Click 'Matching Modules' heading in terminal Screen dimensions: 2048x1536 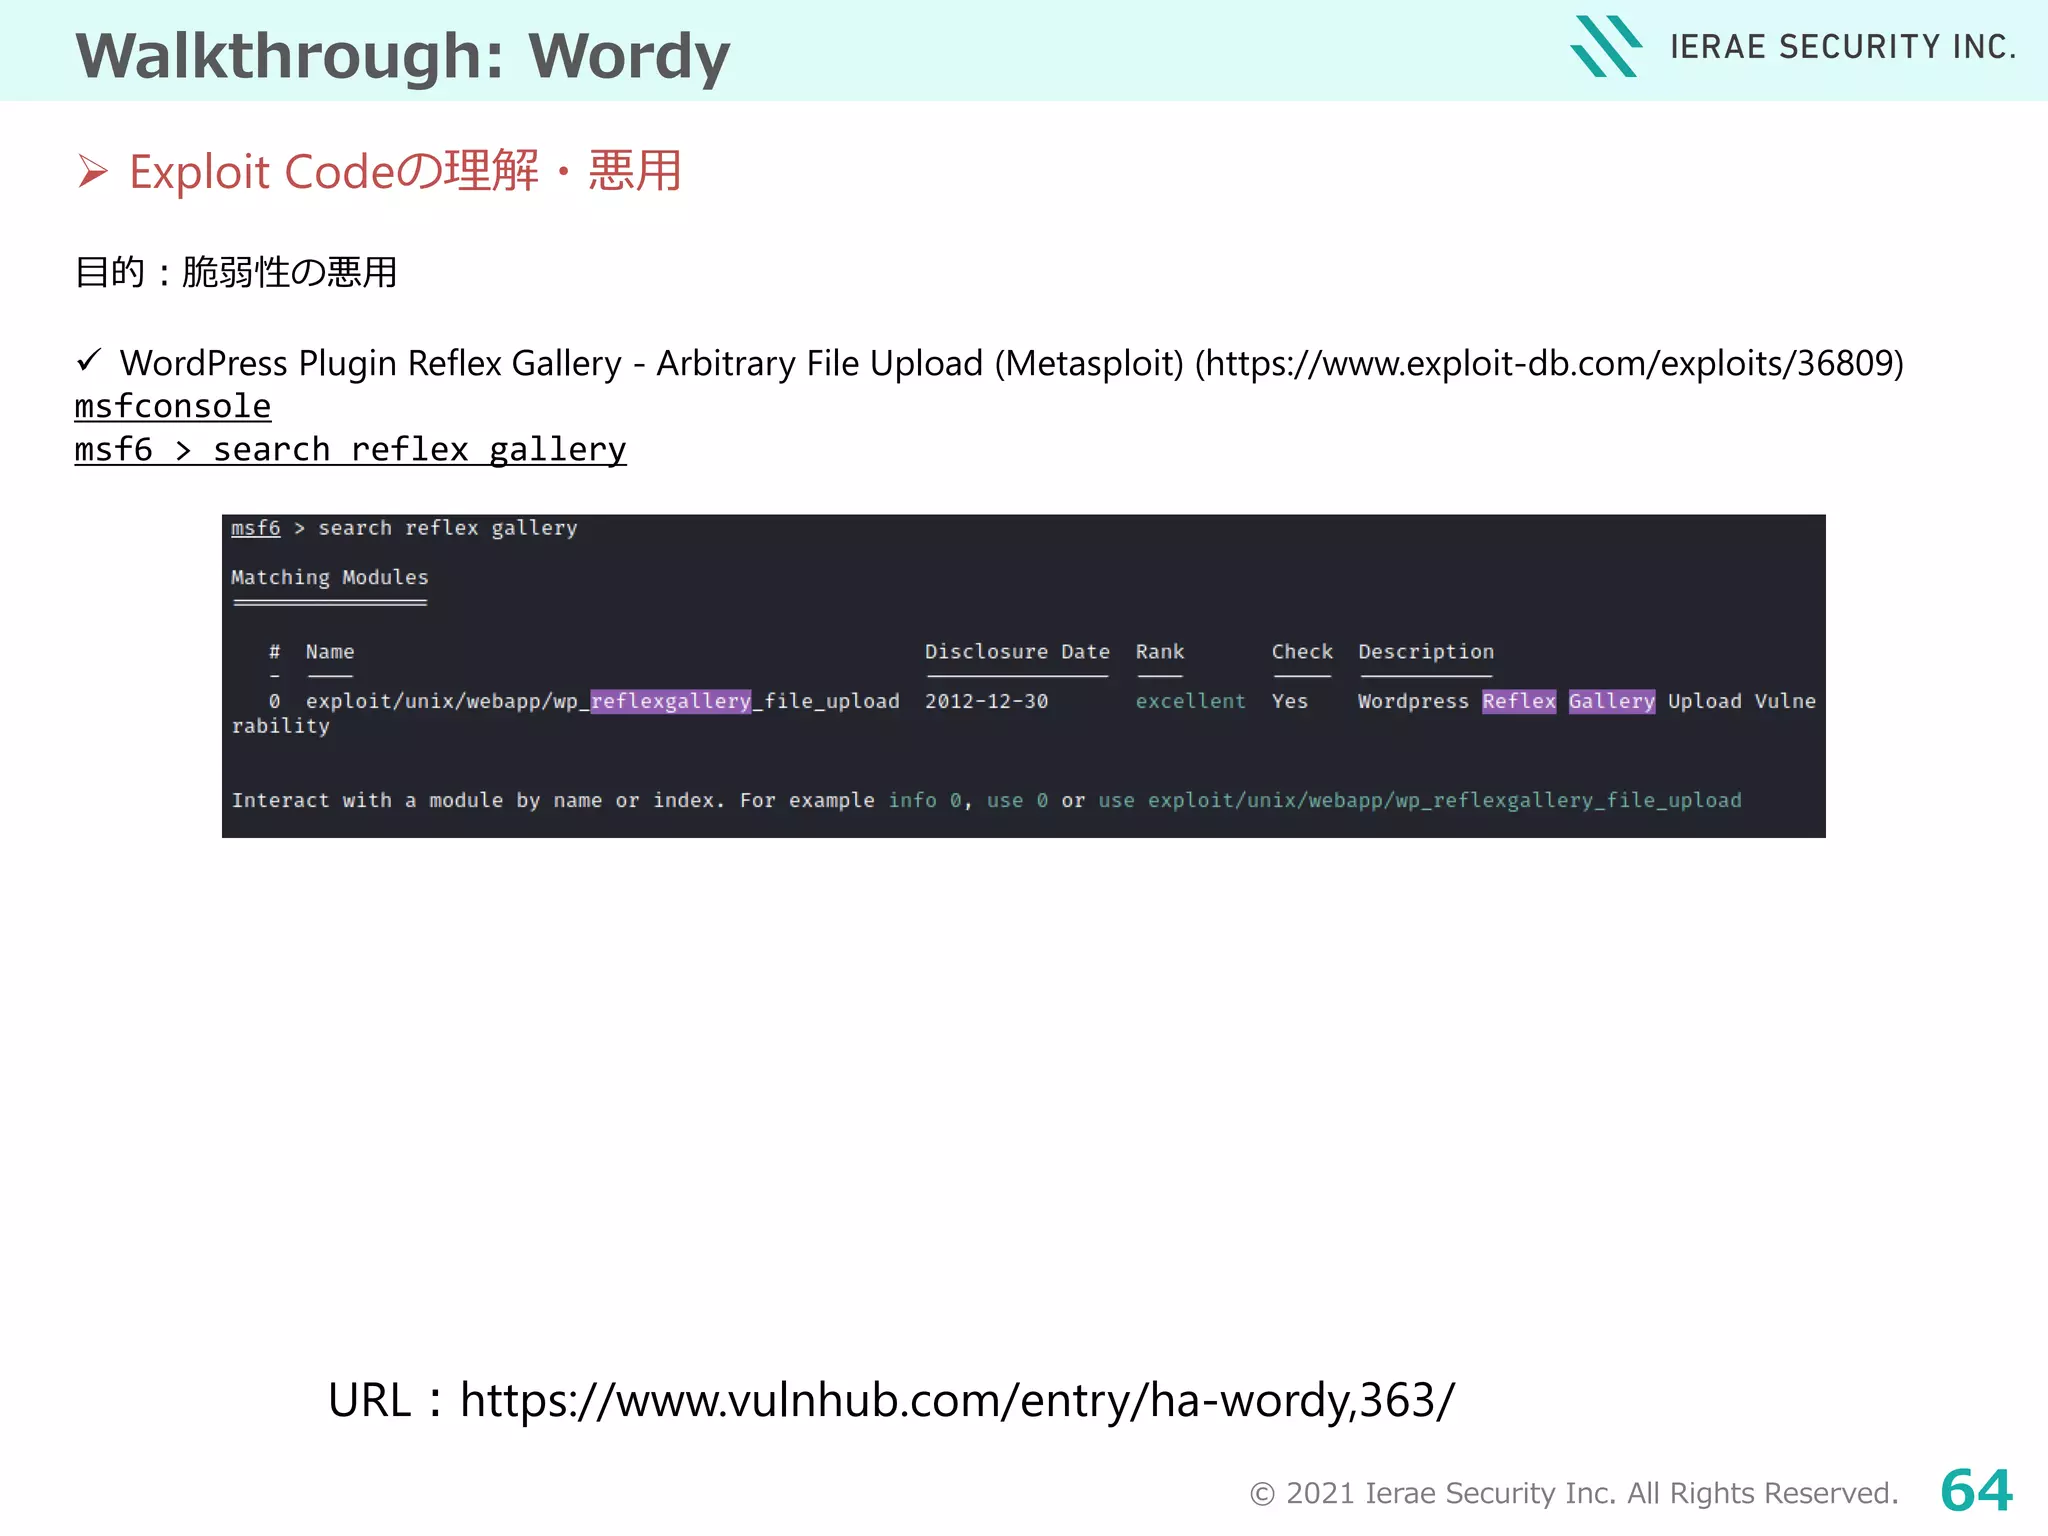pos(330,578)
